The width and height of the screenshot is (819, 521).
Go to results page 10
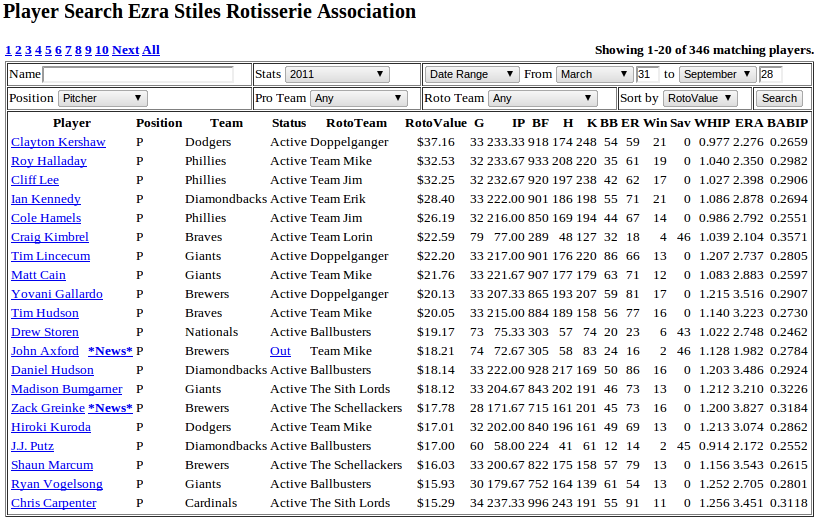click(102, 50)
